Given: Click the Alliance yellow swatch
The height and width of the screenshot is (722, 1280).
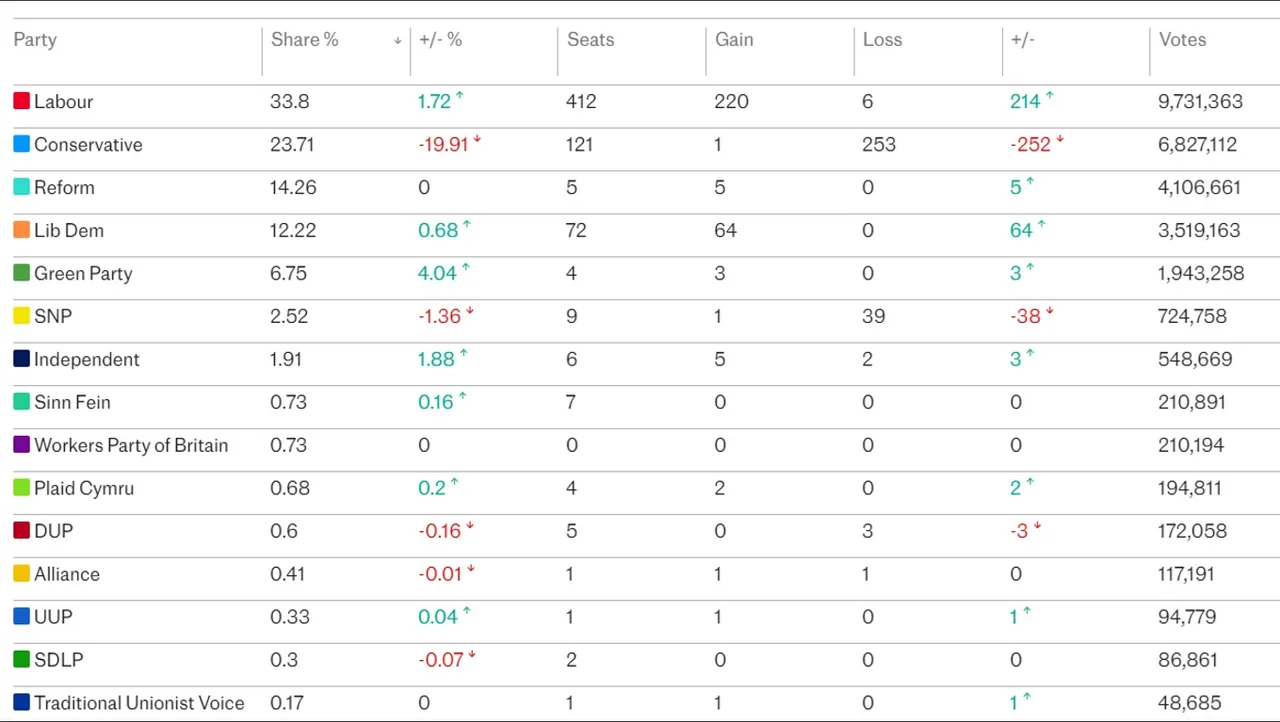Looking at the screenshot, I should pos(21,574).
